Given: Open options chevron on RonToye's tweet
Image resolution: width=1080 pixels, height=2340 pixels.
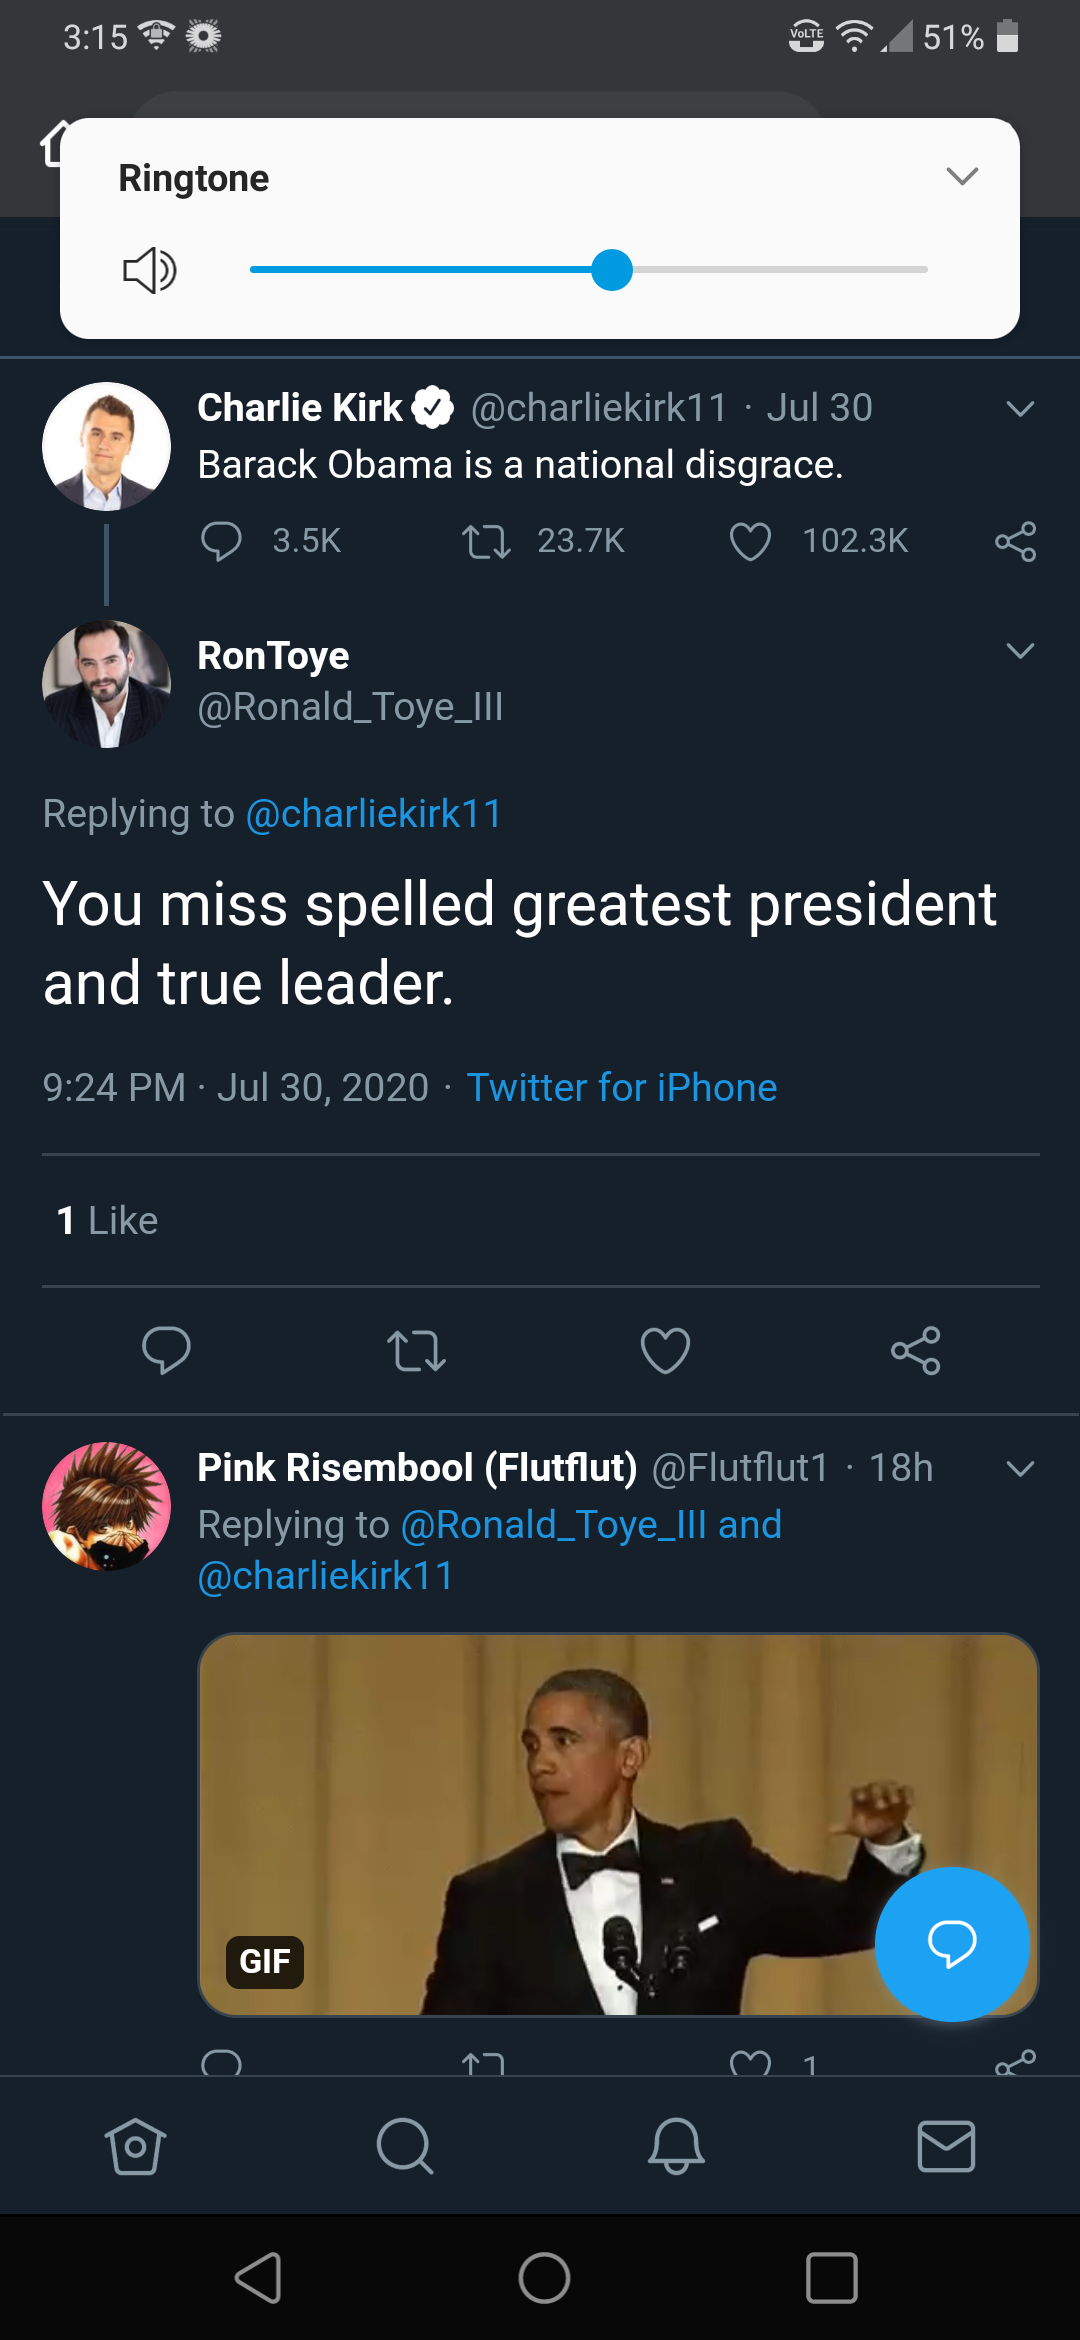Looking at the screenshot, I should (1020, 651).
